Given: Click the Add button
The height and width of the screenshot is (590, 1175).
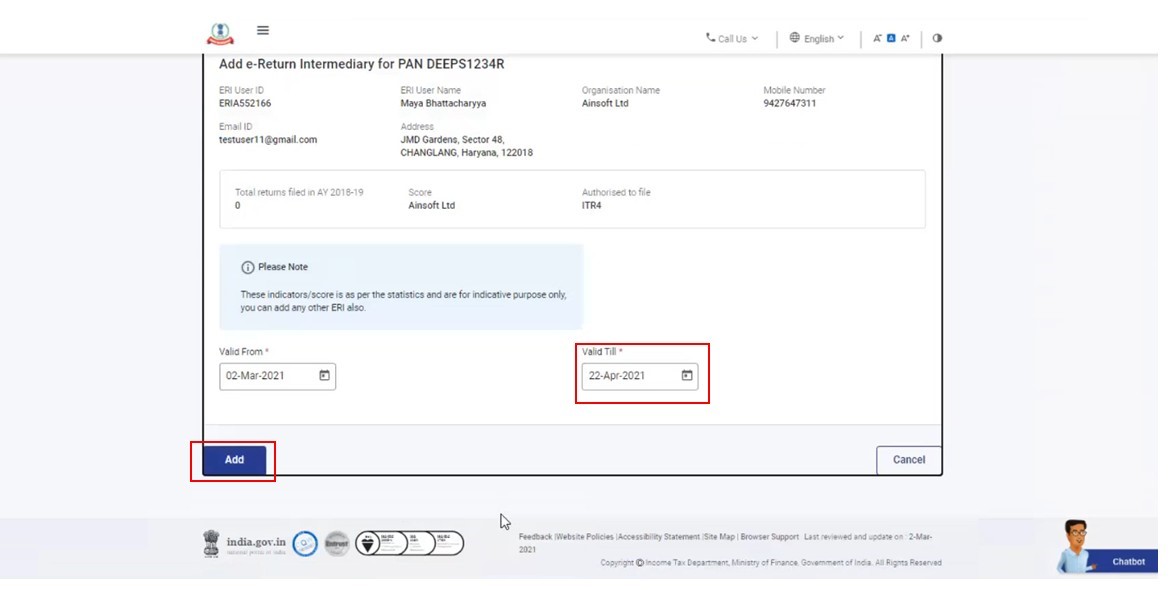Looking at the screenshot, I should pyautogui.click(x=234, y=460).
